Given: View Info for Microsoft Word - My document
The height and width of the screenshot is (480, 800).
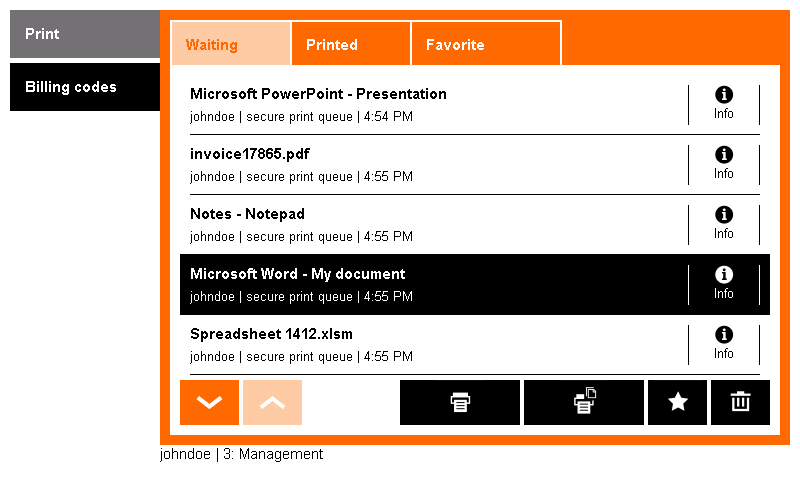Looking at the screenshot, I should (x=723, y=285).
